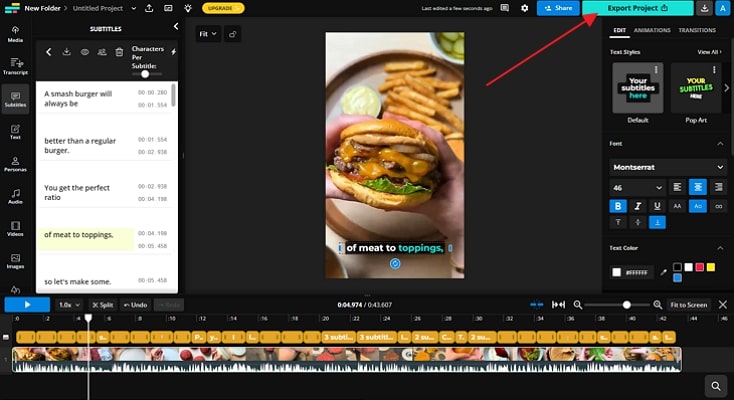Open the font size 46 dropdown

click(x=637, y=188)
